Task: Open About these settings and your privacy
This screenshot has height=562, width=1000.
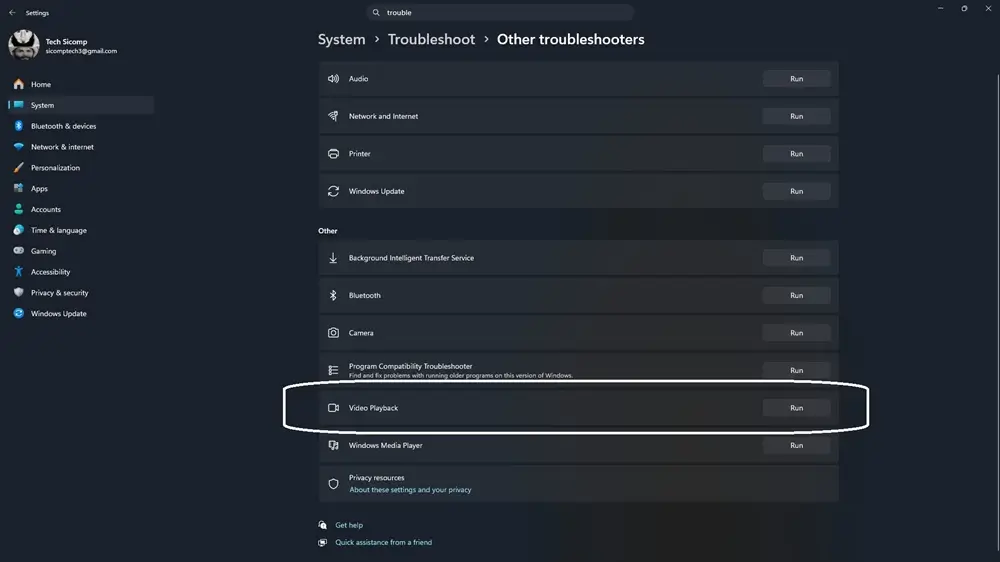Action: coord(410,490)
